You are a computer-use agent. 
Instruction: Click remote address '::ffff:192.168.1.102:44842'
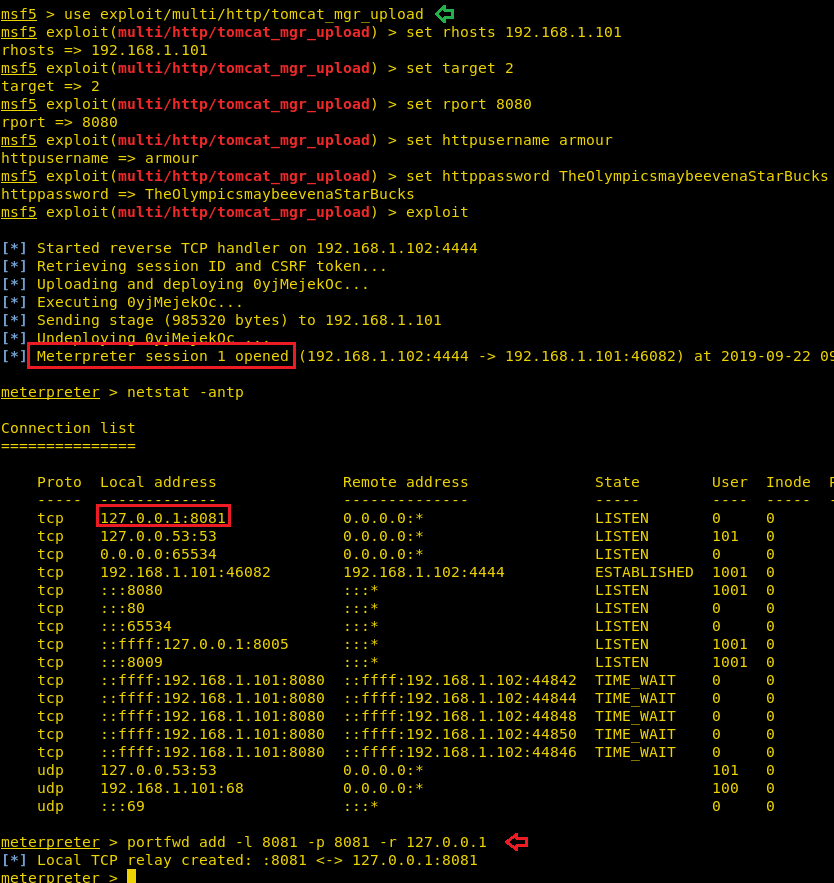coord(460,680)
